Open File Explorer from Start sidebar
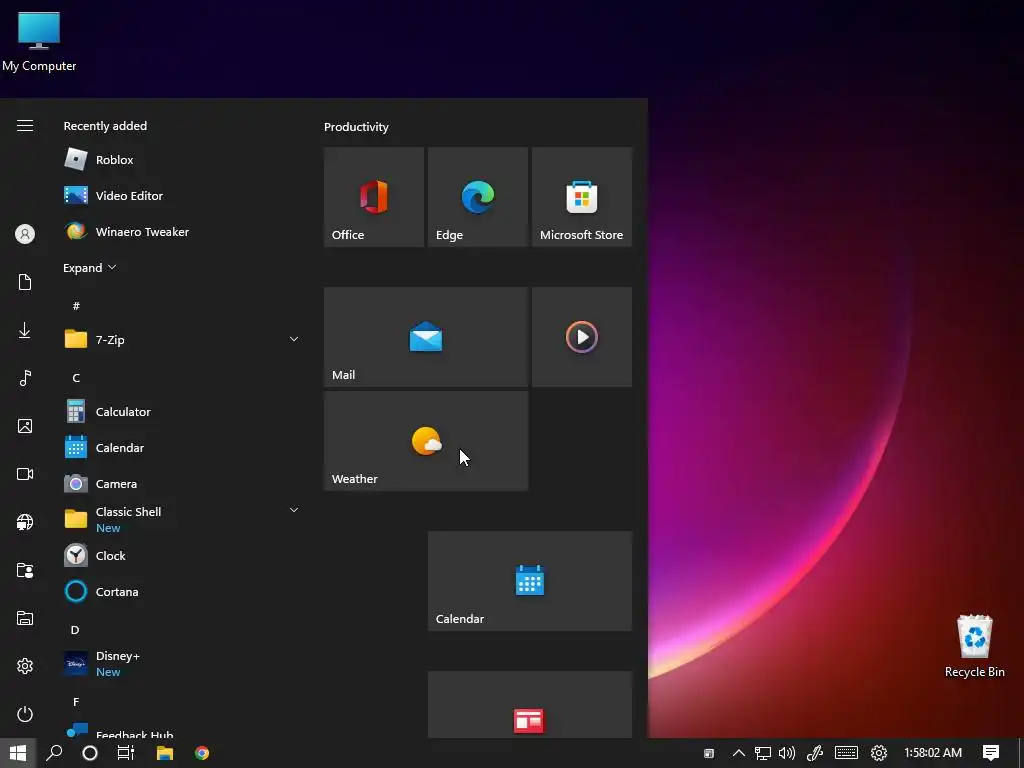 [25, 618]
